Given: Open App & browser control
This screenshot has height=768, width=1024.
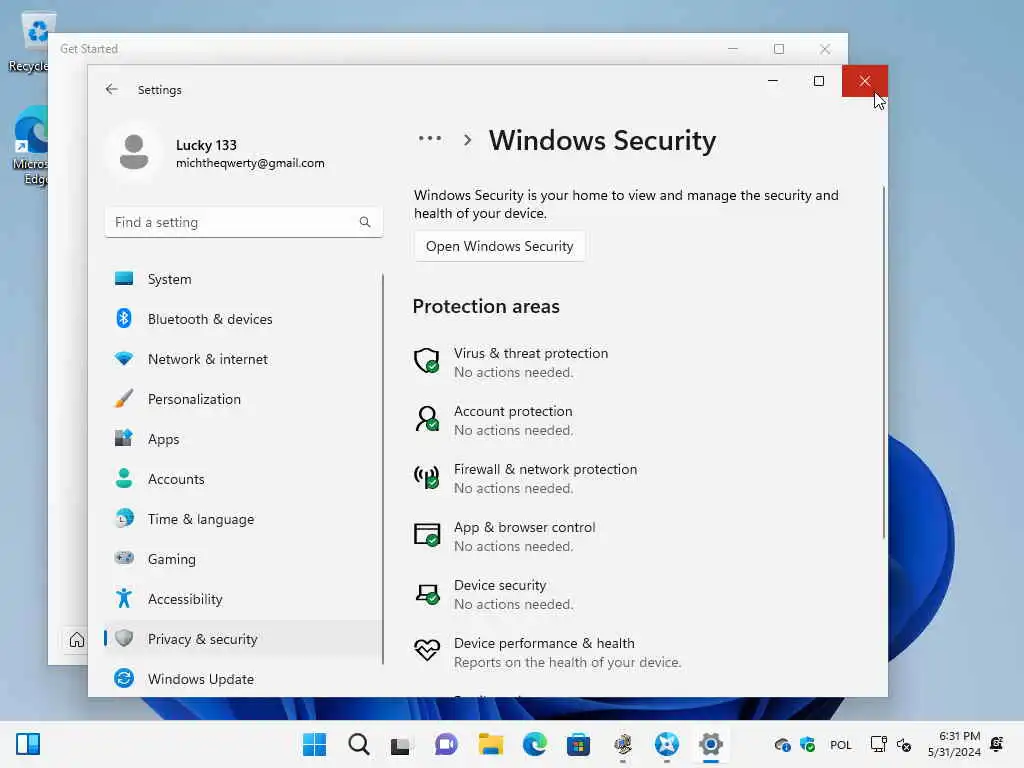Looking at the screenshot, I should (524, 537).
